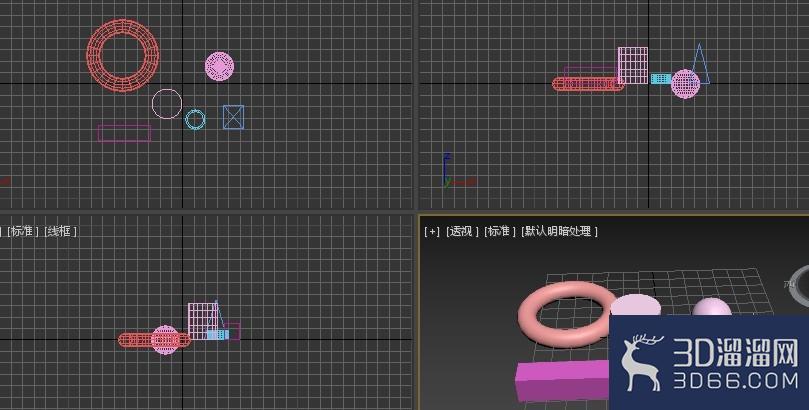Select the cyan tube in the front viewport
The height and width of the screenshot is (410, 809).
[x=661, y=79]
